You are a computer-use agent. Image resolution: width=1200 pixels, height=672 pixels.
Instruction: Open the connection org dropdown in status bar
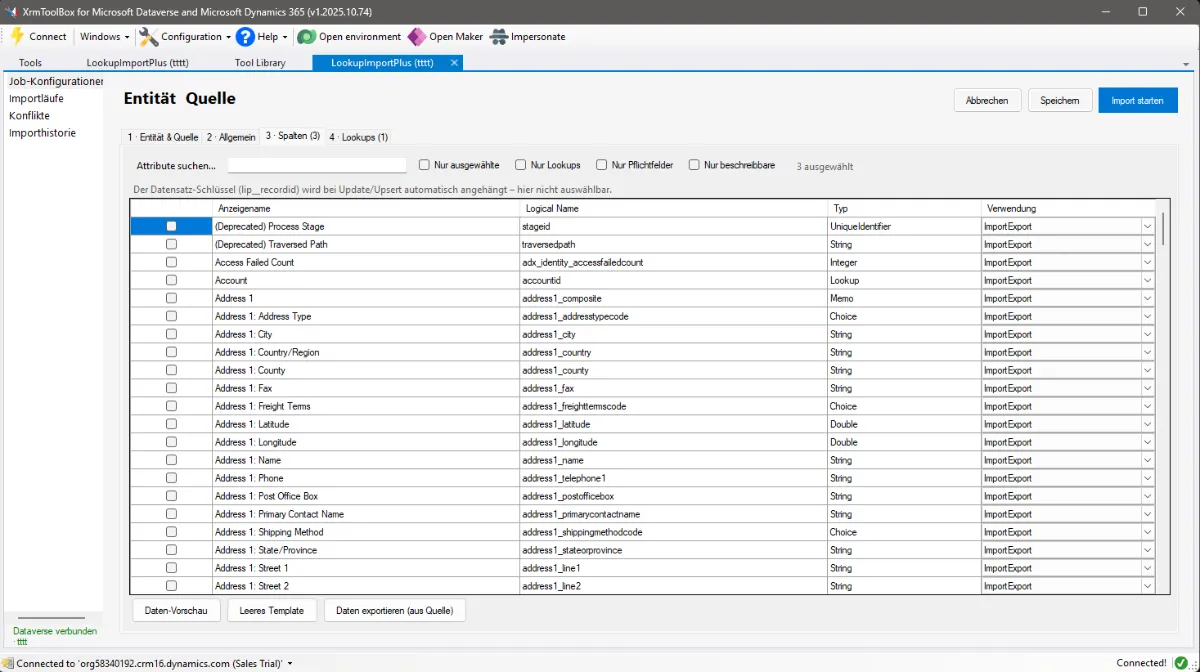tap(290, 663)
